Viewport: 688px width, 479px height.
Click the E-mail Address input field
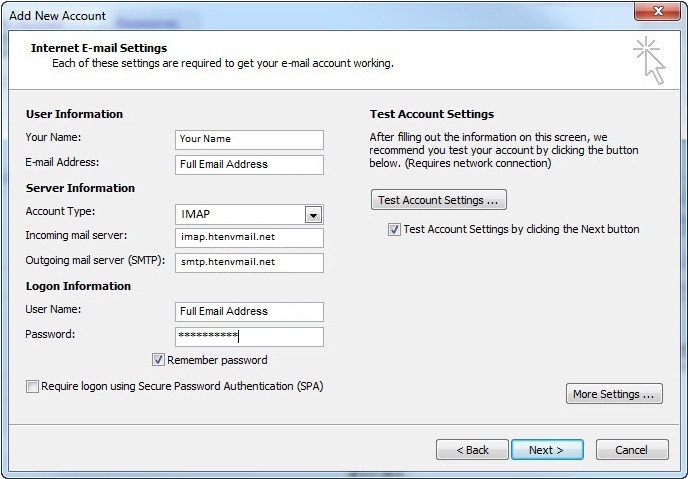[x=249, y=164]
